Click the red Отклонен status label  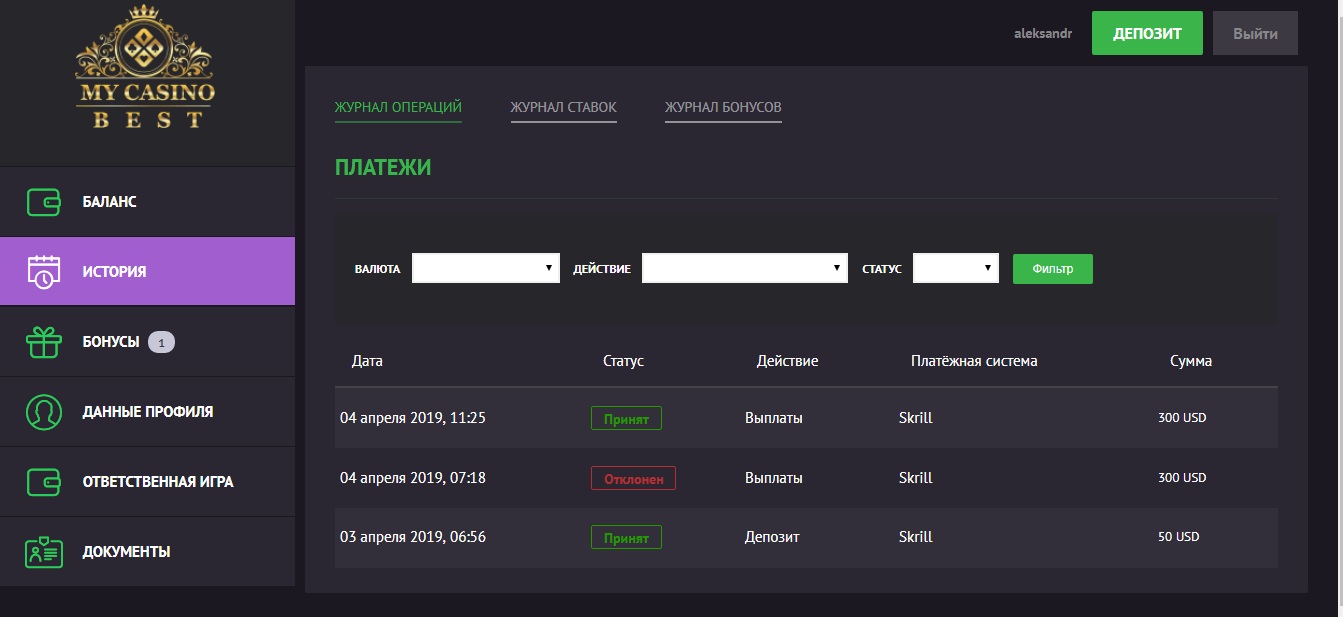(x=633, y=478)
